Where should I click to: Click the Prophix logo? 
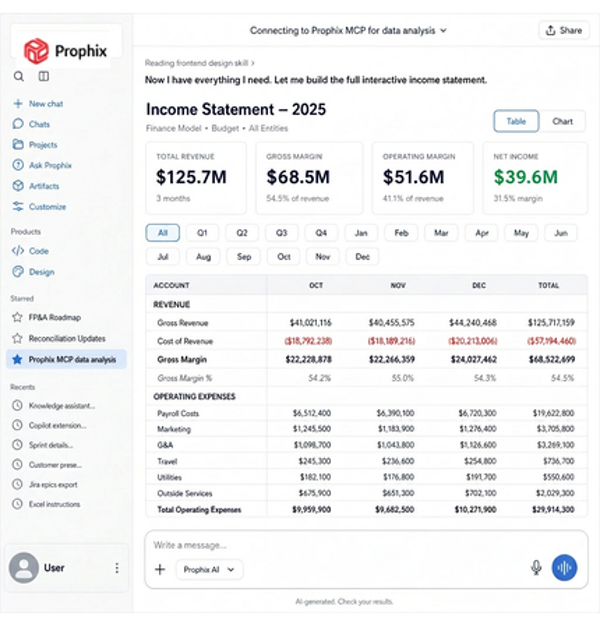[x=66, y=51]
